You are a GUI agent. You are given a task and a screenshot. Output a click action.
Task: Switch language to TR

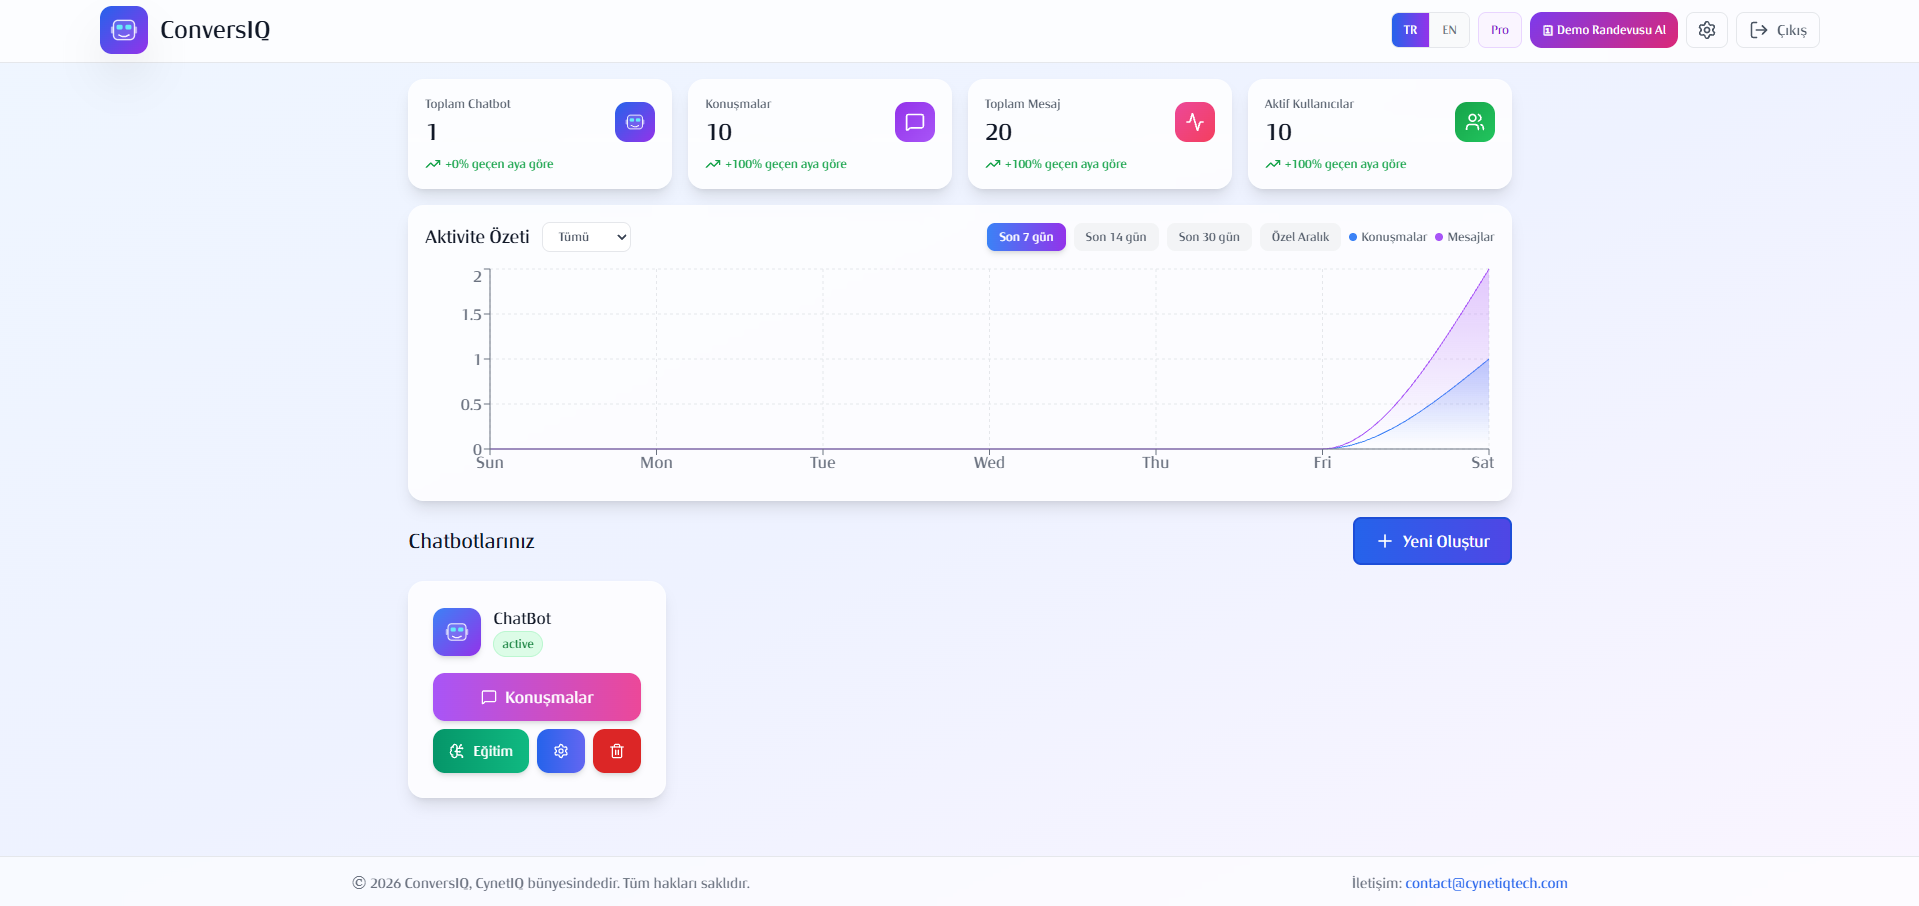(1410, 30)
